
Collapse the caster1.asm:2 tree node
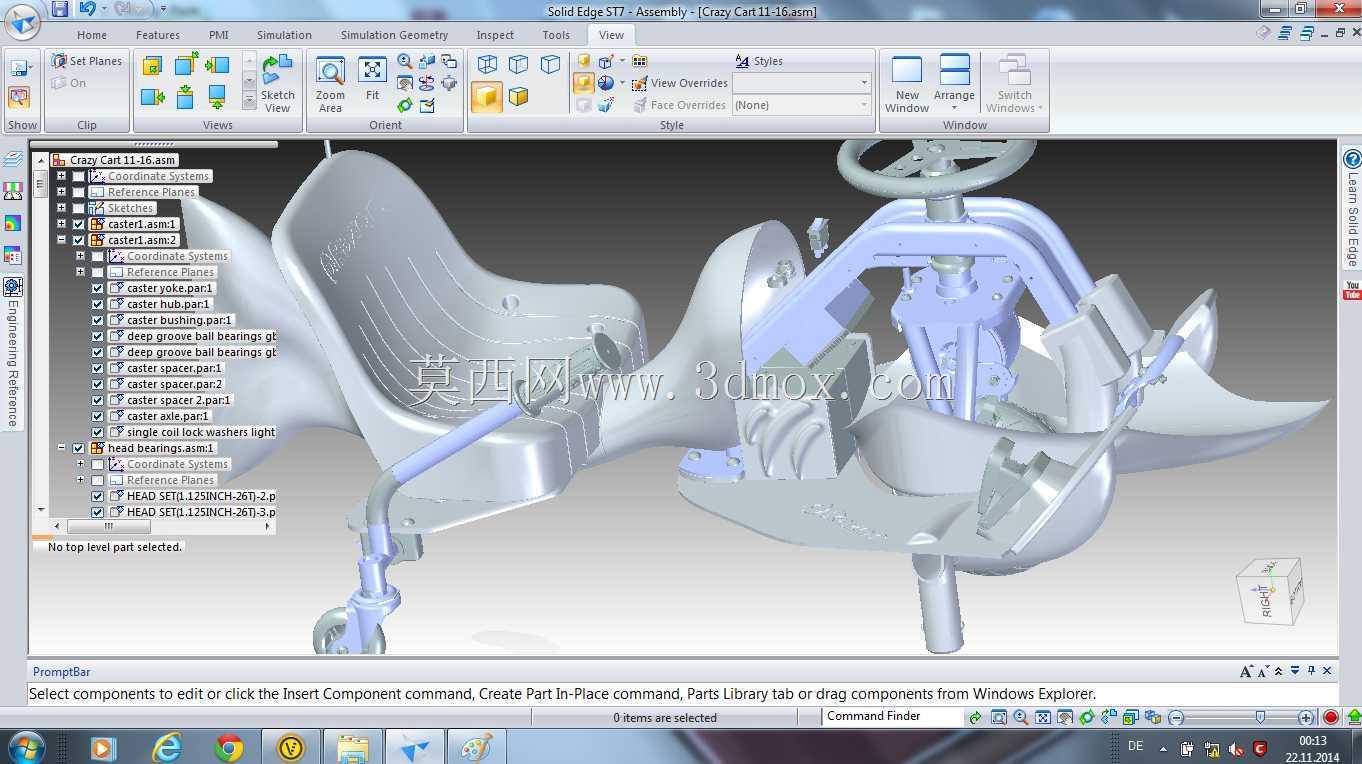(x=62, y=240)
